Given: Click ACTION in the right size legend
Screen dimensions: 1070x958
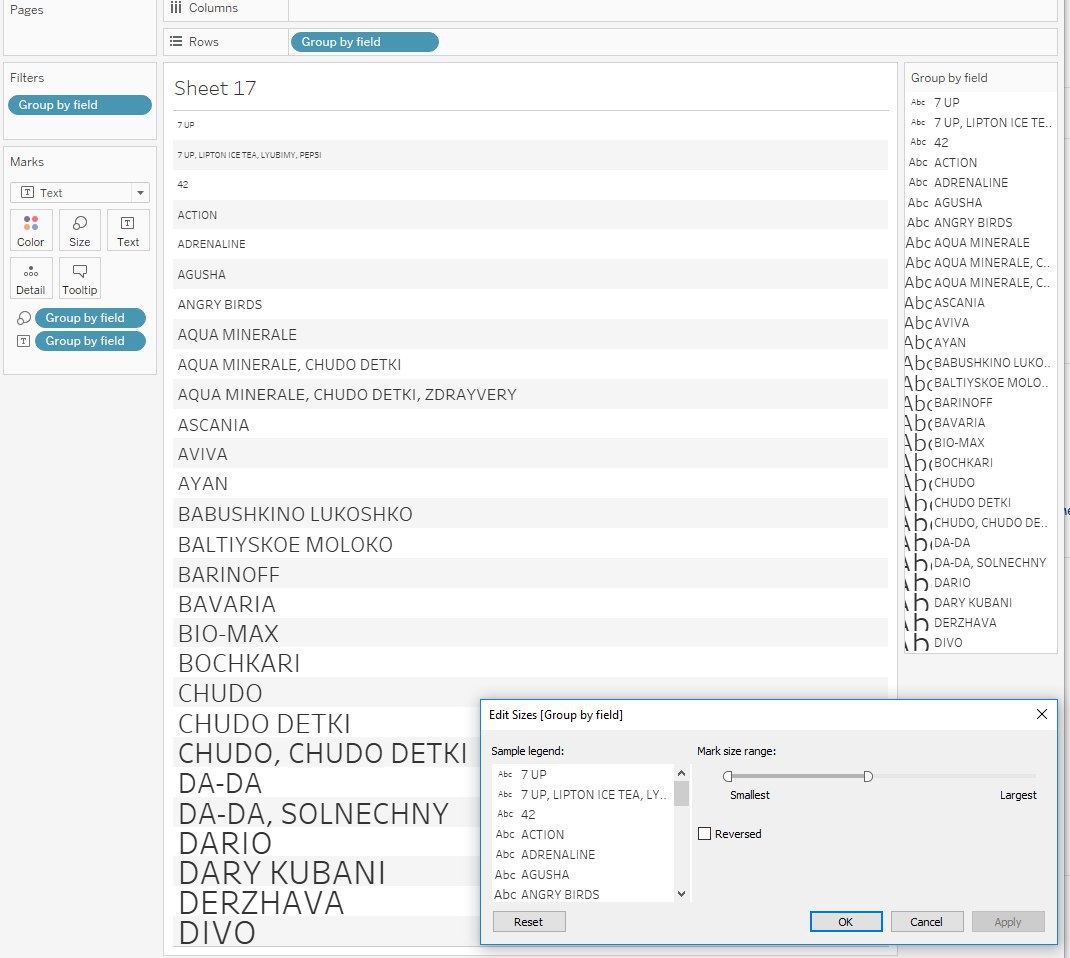Looking at the screenshot, I should coord(955,162).
